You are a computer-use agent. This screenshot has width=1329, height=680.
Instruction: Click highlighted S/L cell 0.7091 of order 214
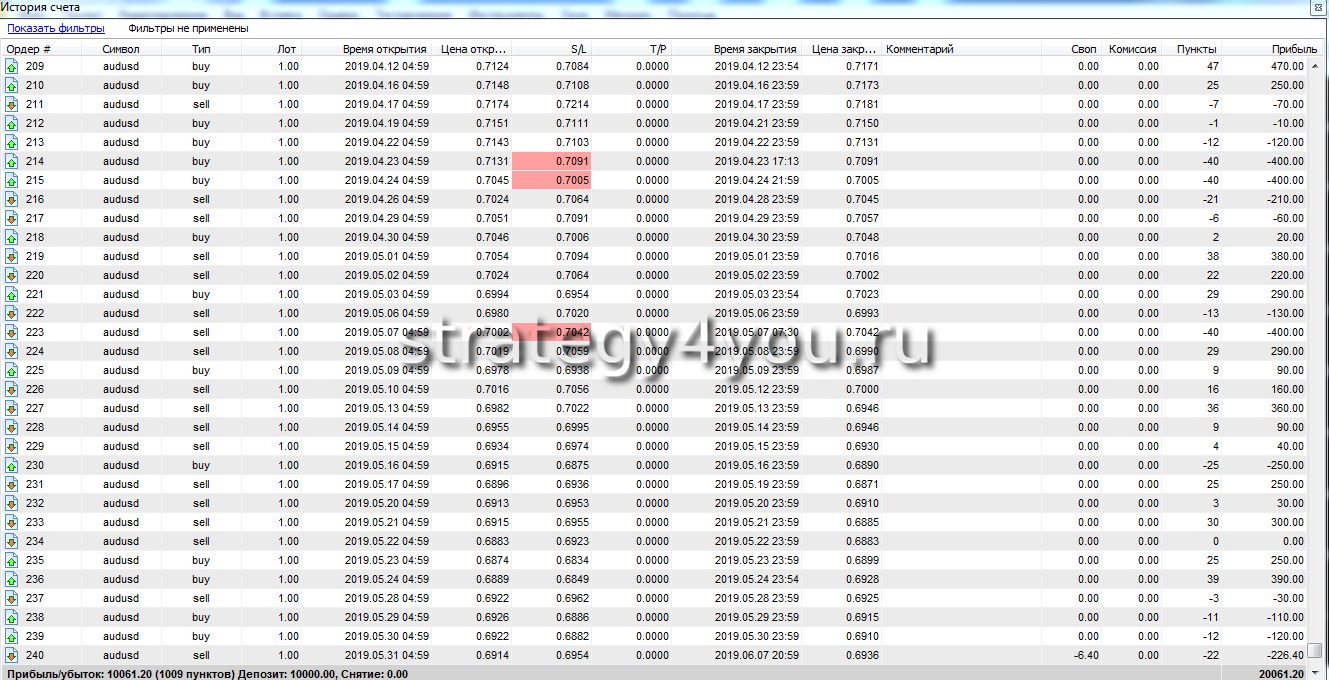coord(551,161)
